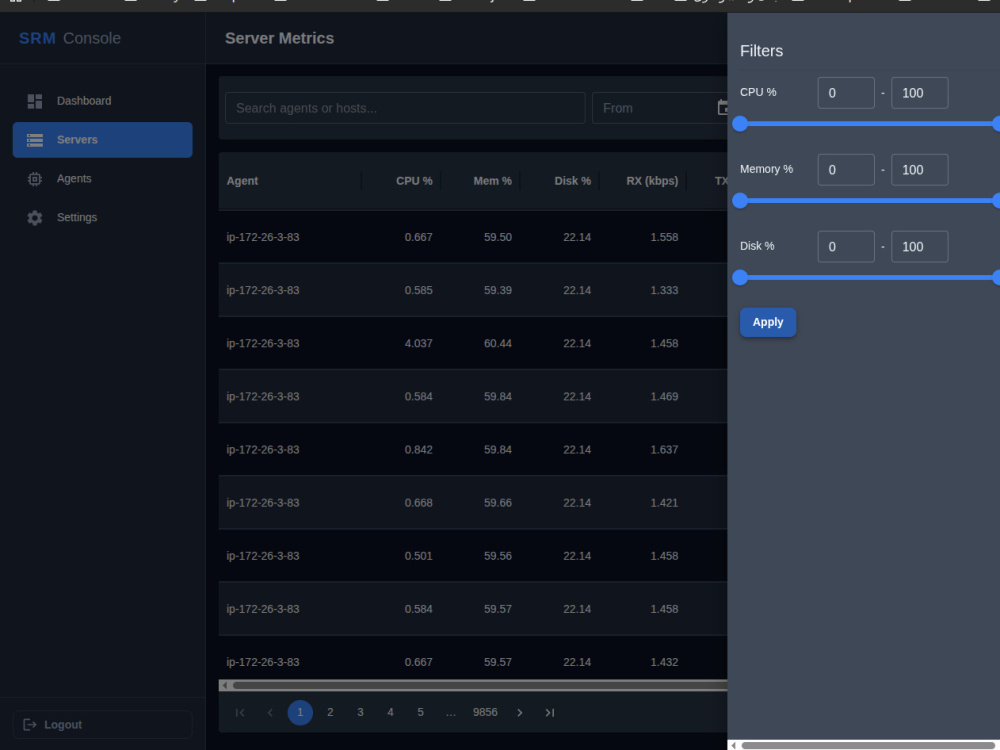Focus the Disk % maximum input
1000x750 pixels.
(920, 247)
